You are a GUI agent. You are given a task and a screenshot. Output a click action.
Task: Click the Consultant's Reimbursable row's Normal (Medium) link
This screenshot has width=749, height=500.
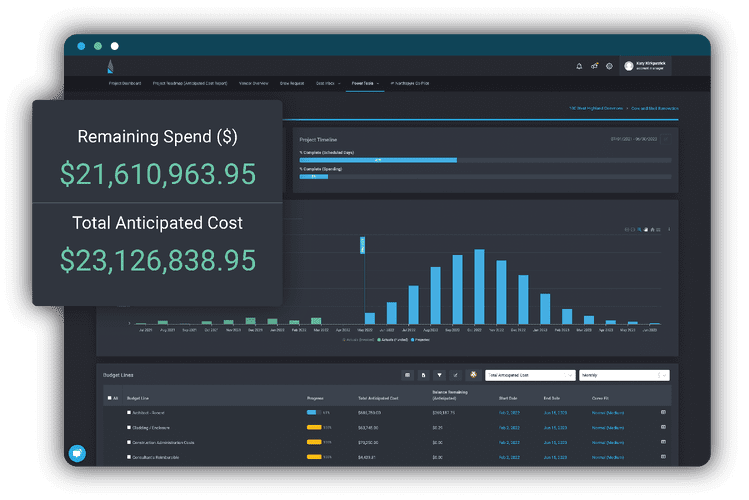pos(608,457)
